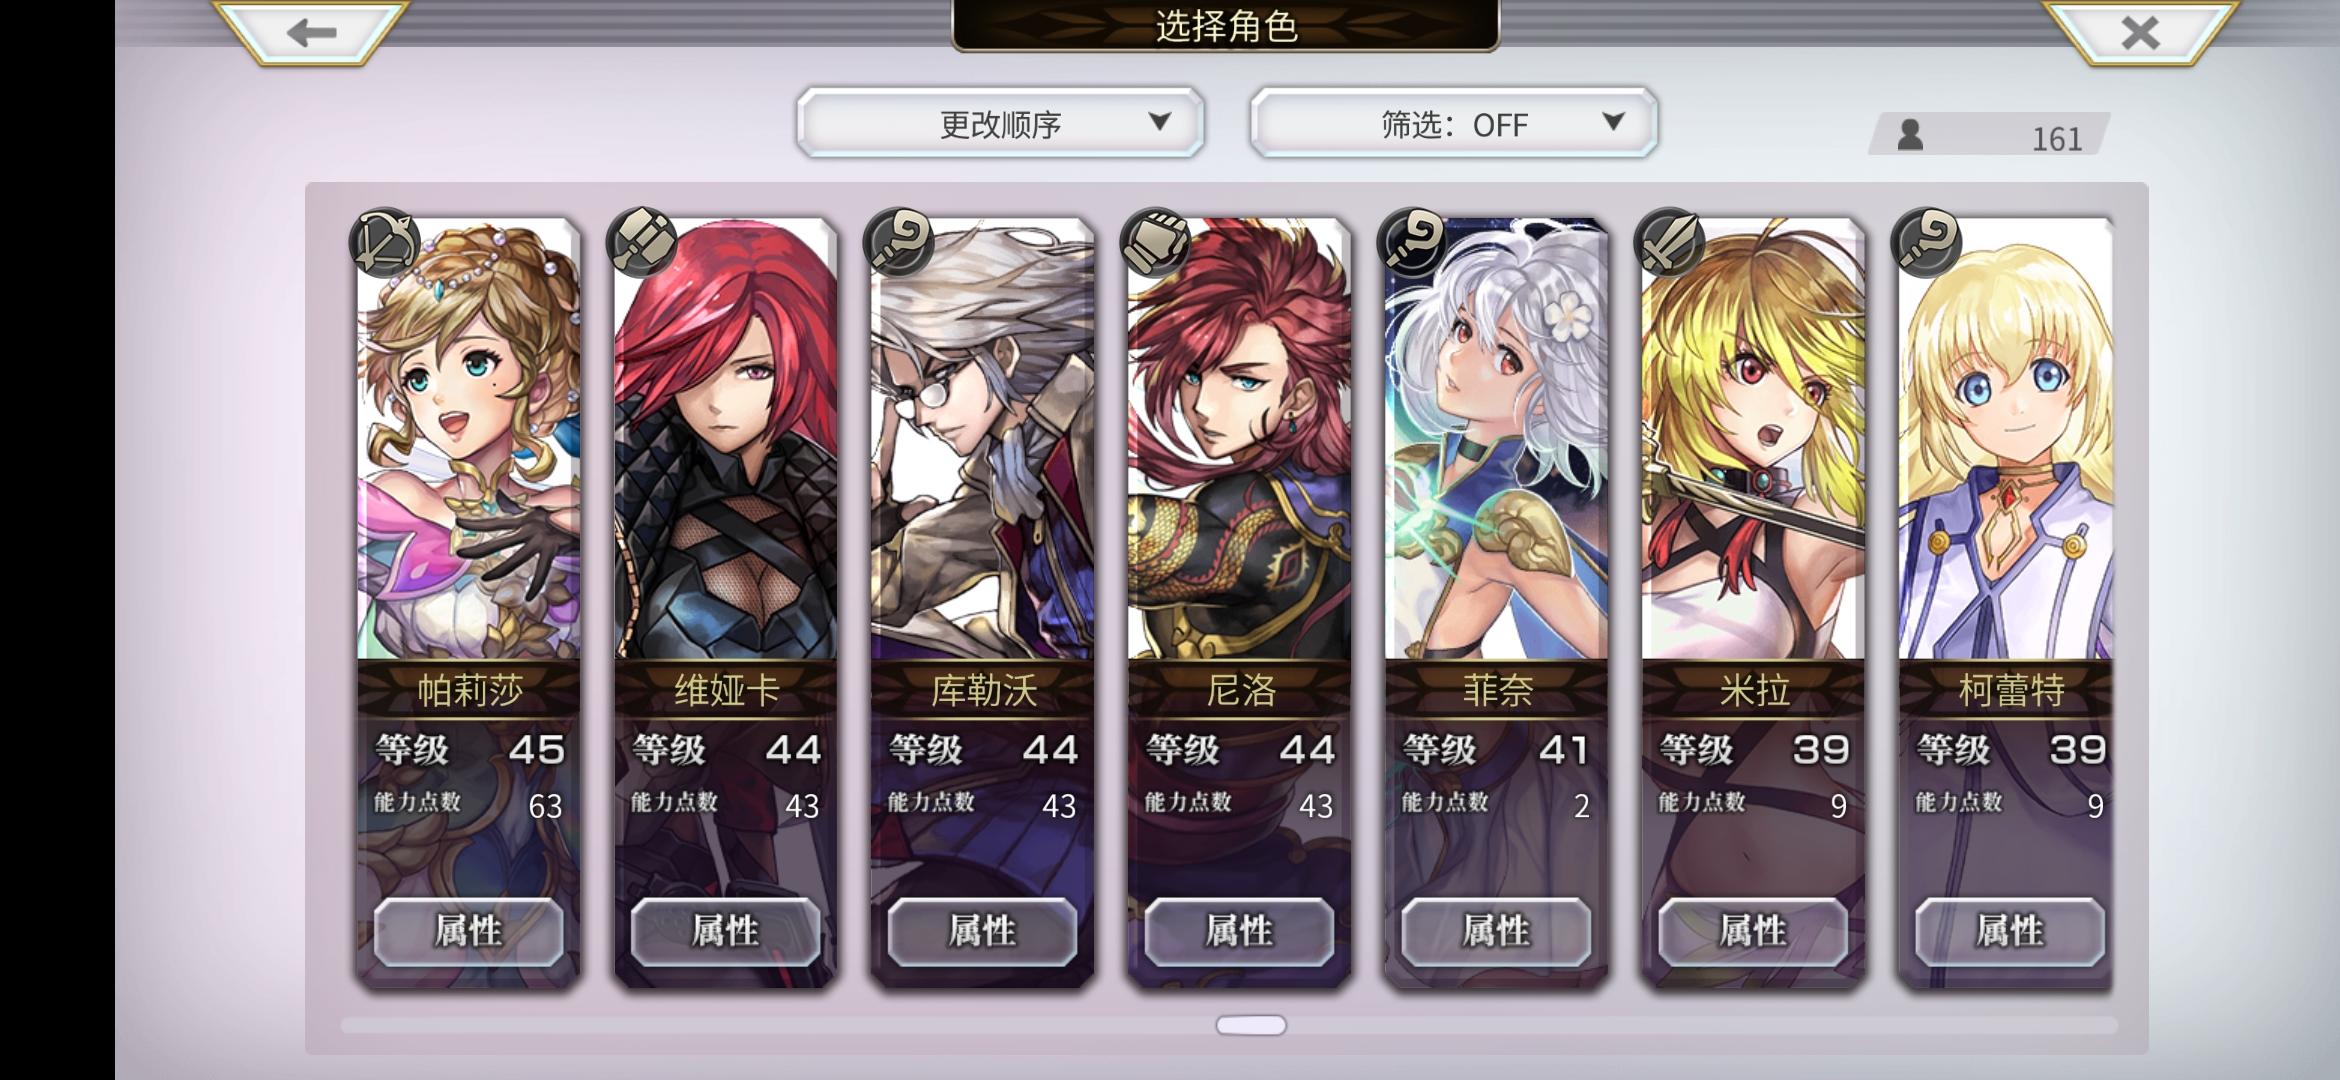2340x1080 pixels.
Task: Pick the 库勒沃 character portrait
Action: tap(982, 440)
